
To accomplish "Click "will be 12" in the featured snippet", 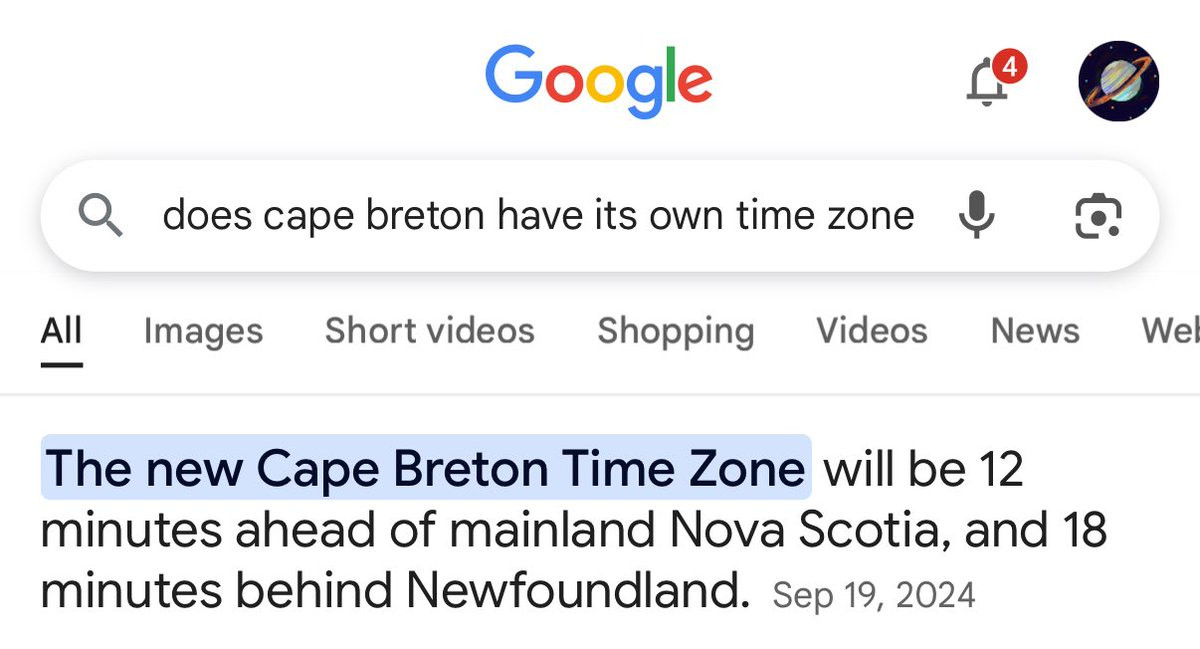I will point(923,467).
